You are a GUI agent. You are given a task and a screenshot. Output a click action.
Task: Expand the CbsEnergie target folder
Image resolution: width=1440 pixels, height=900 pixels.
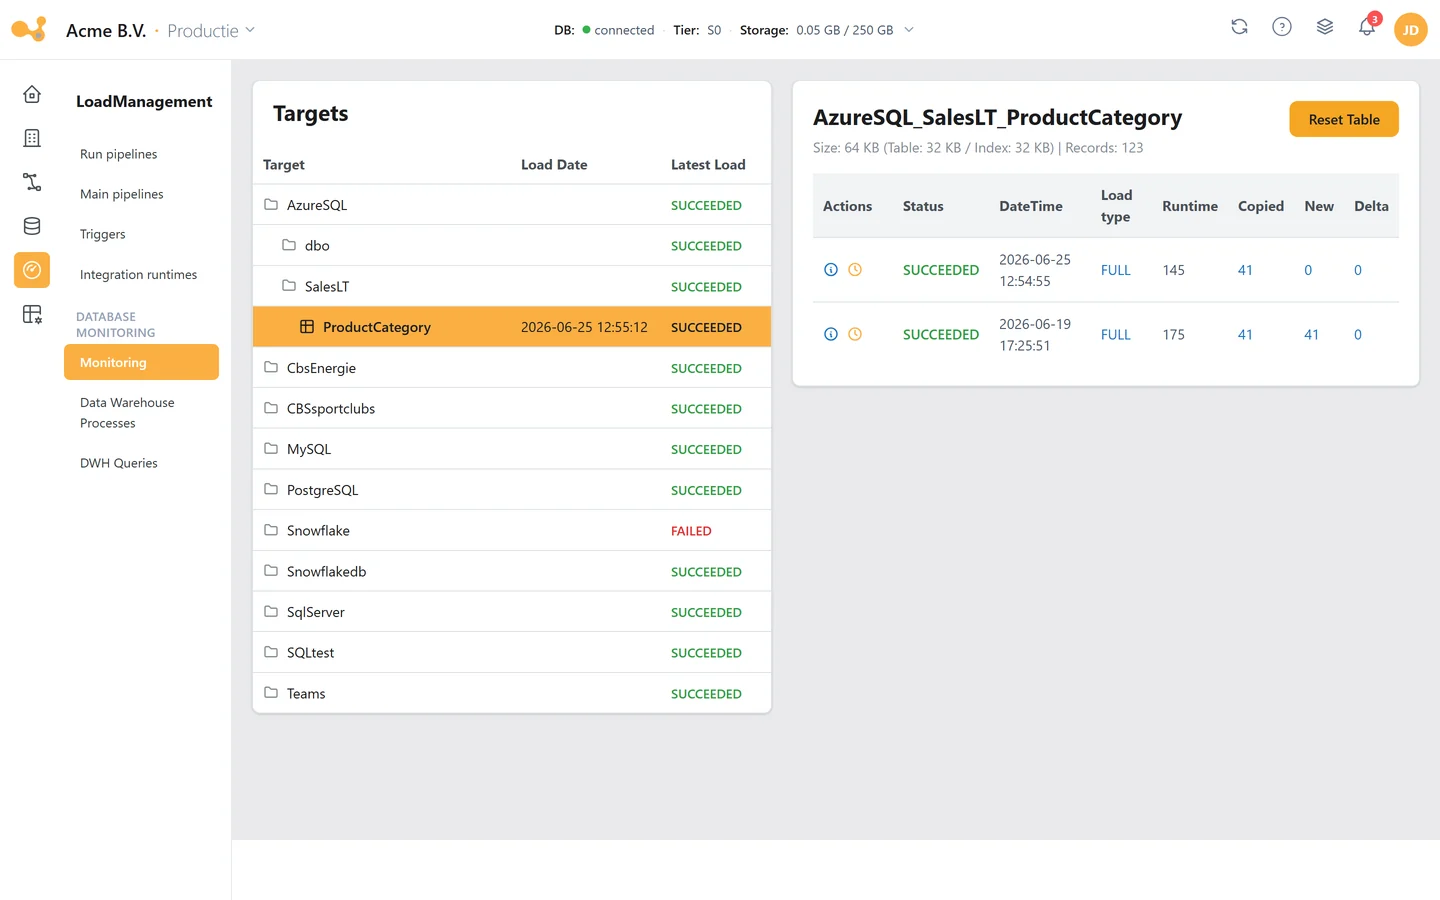click(x=512, y=368)
